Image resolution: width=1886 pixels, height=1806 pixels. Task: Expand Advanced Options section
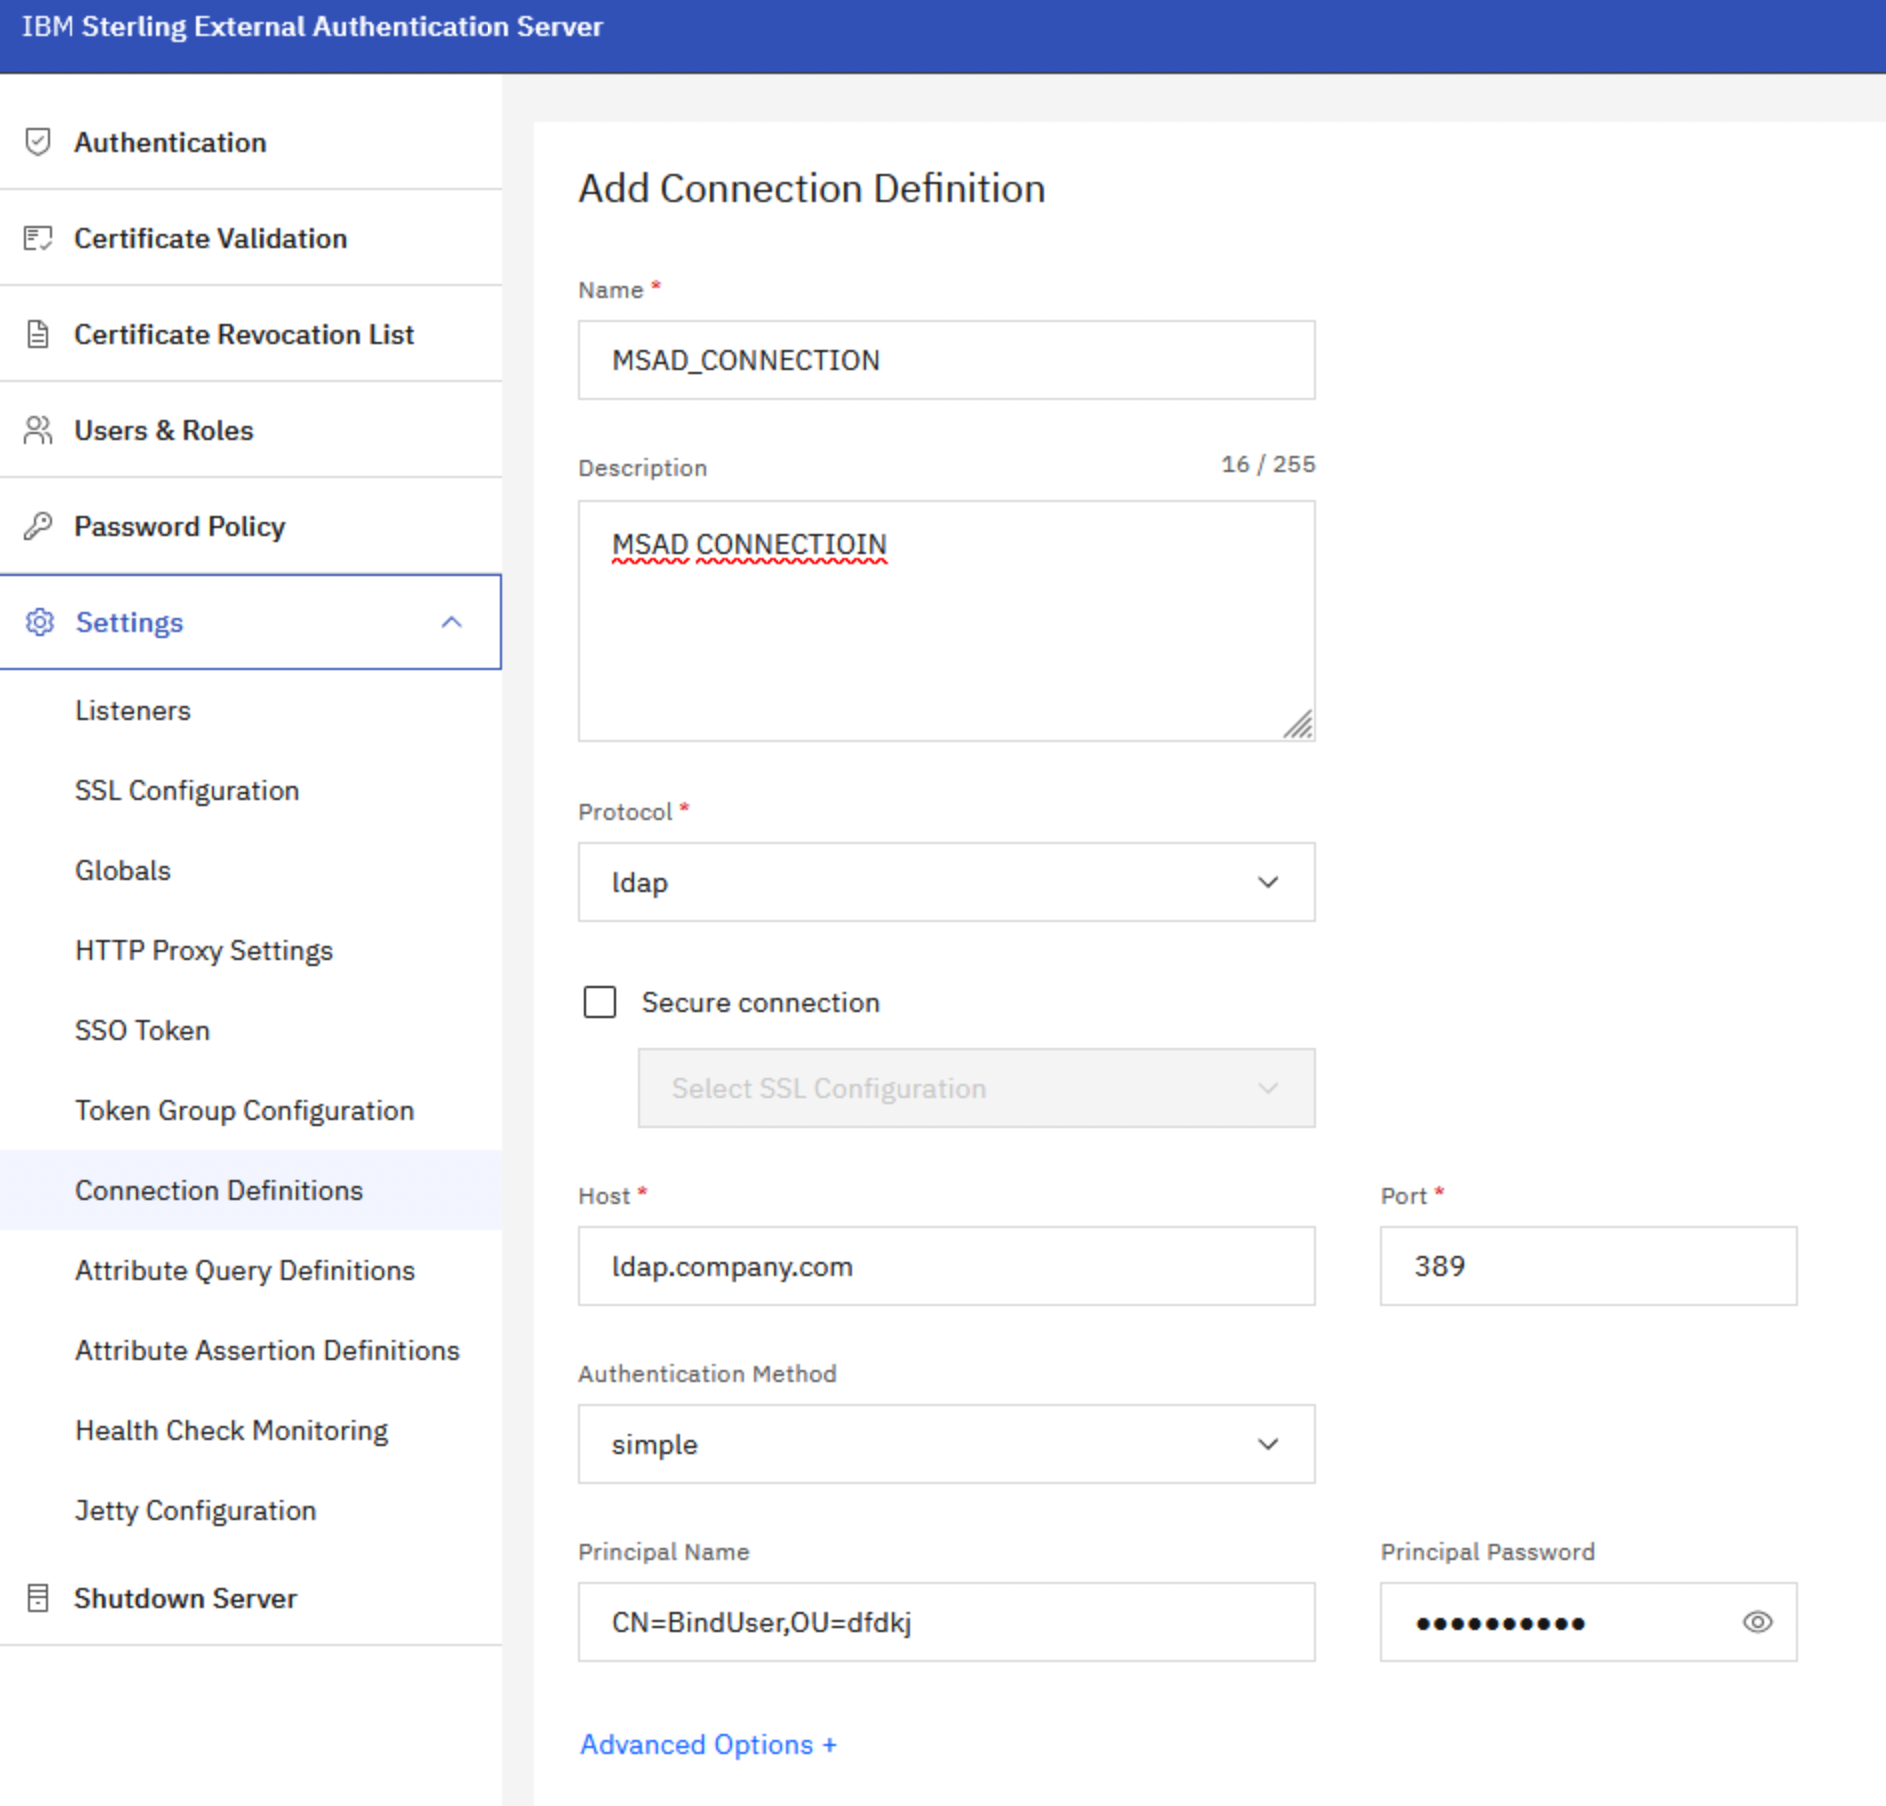[x=708, y=1744]
